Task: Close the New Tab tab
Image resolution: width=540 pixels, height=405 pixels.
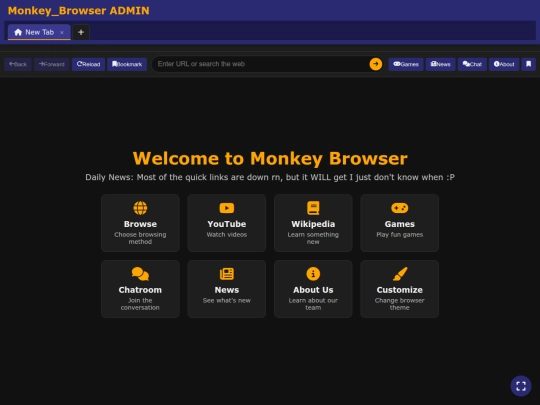Action: point(62,32)
